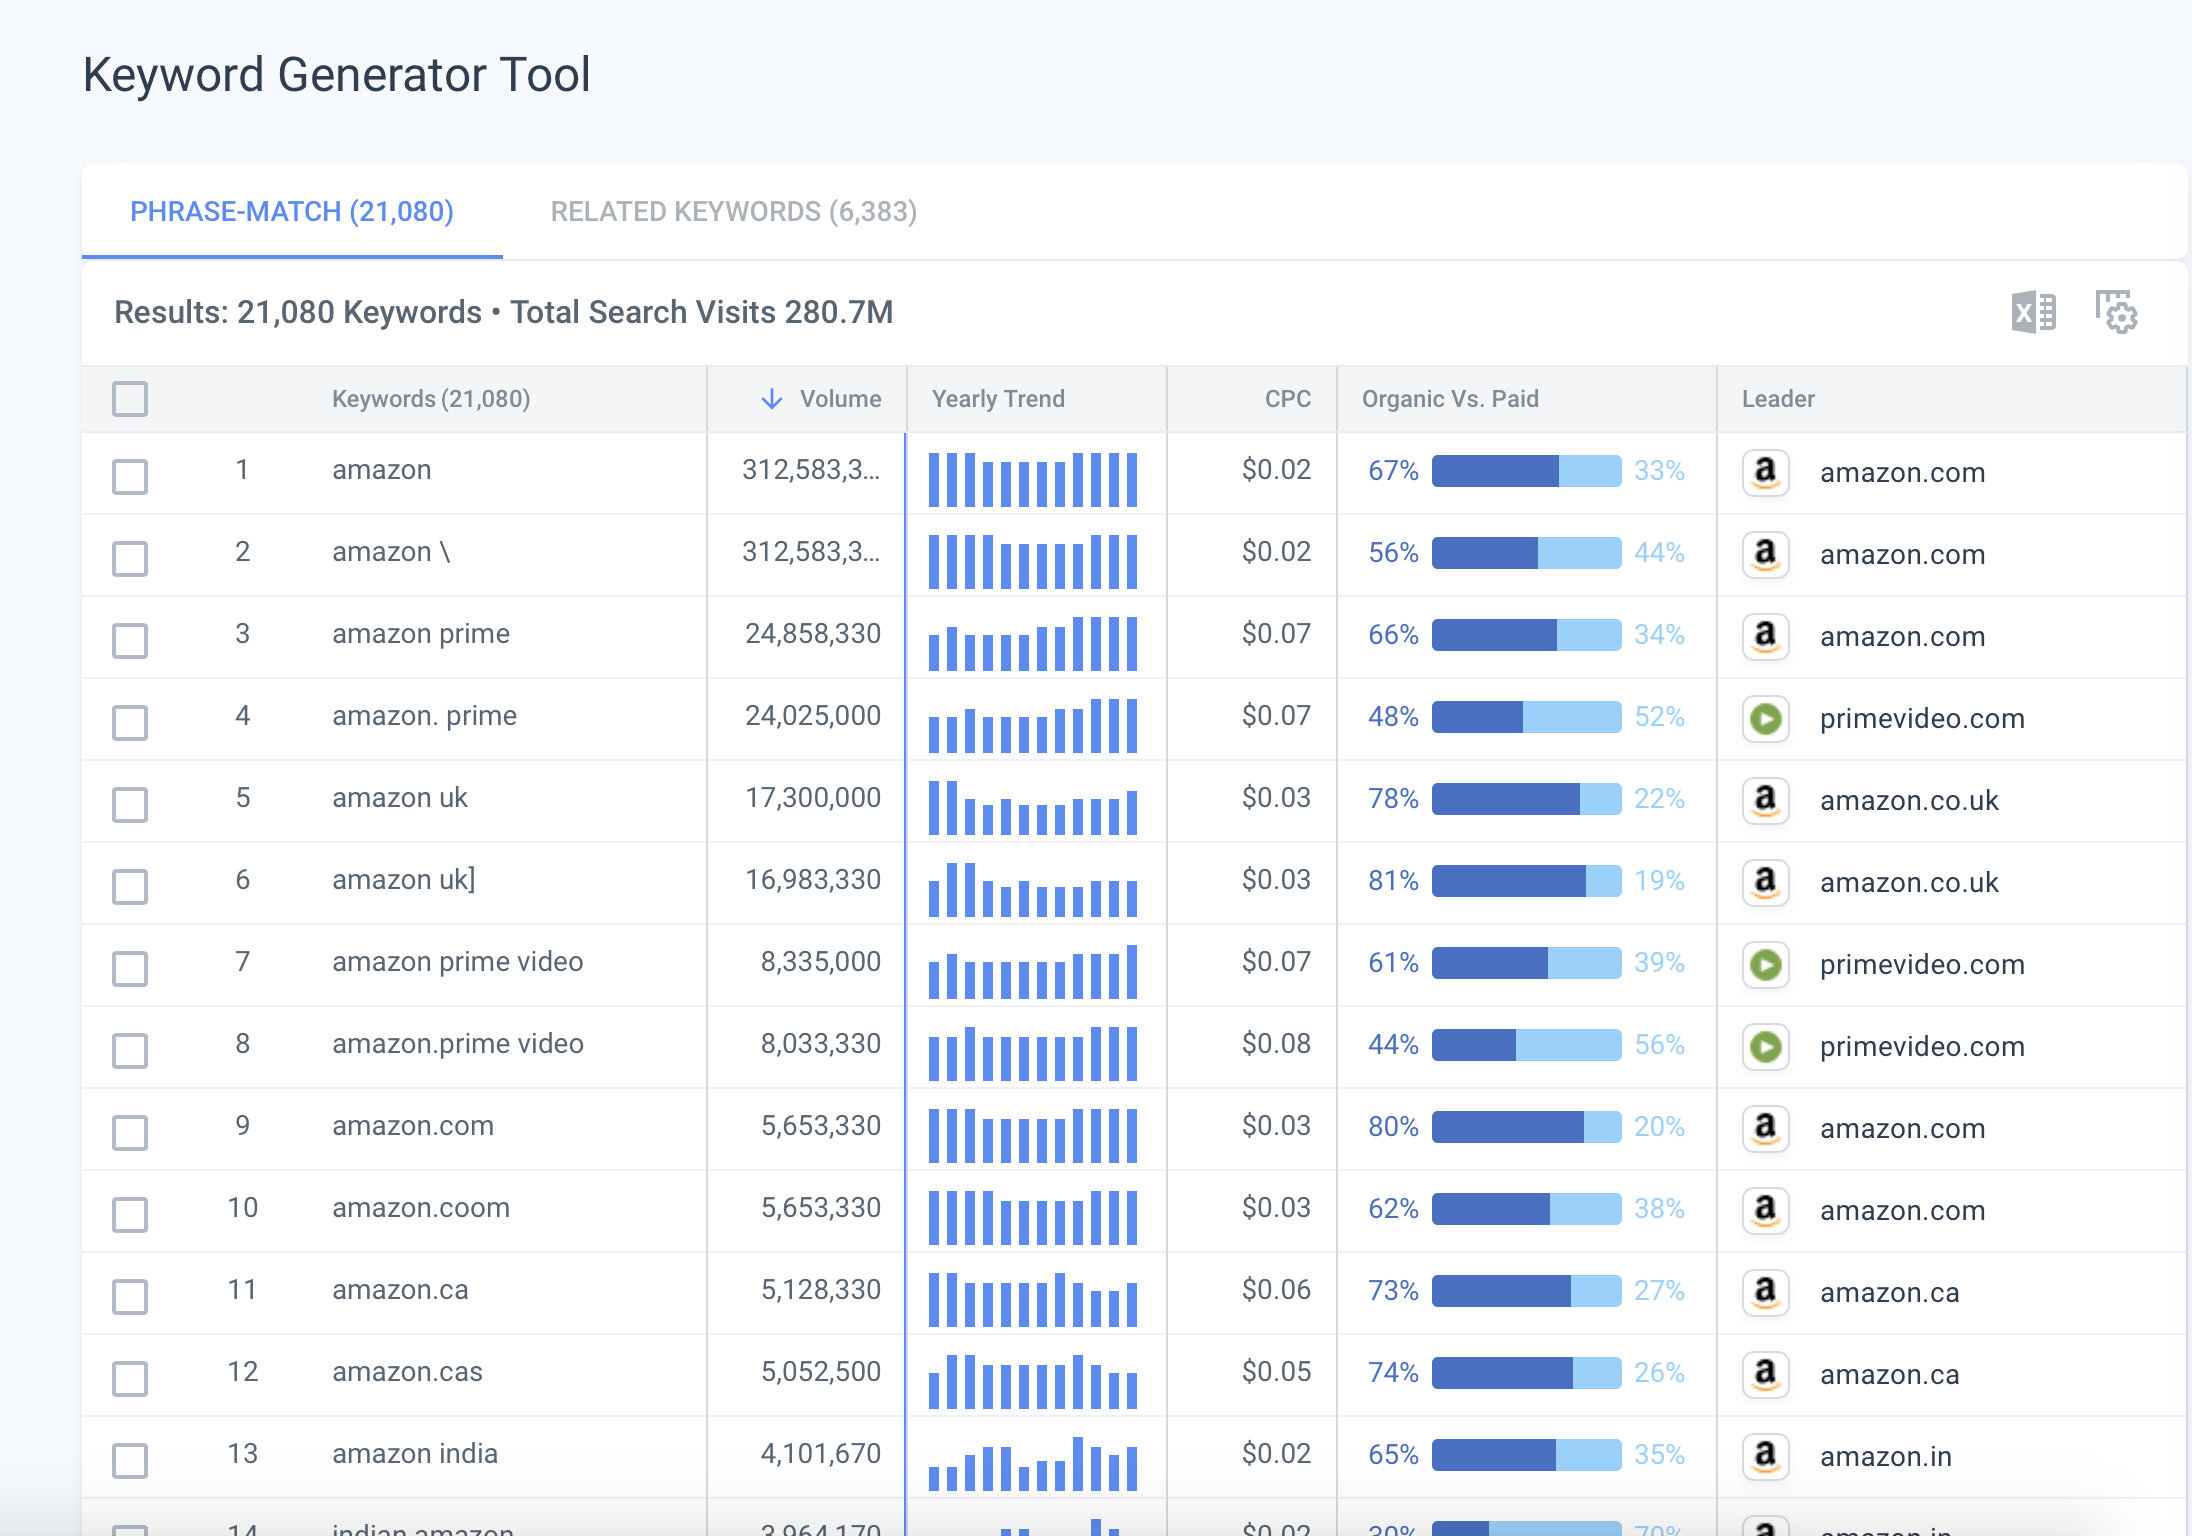Select checkbox for amazon prime video
Viewport: 2192px width, 1536px height.
130,968
